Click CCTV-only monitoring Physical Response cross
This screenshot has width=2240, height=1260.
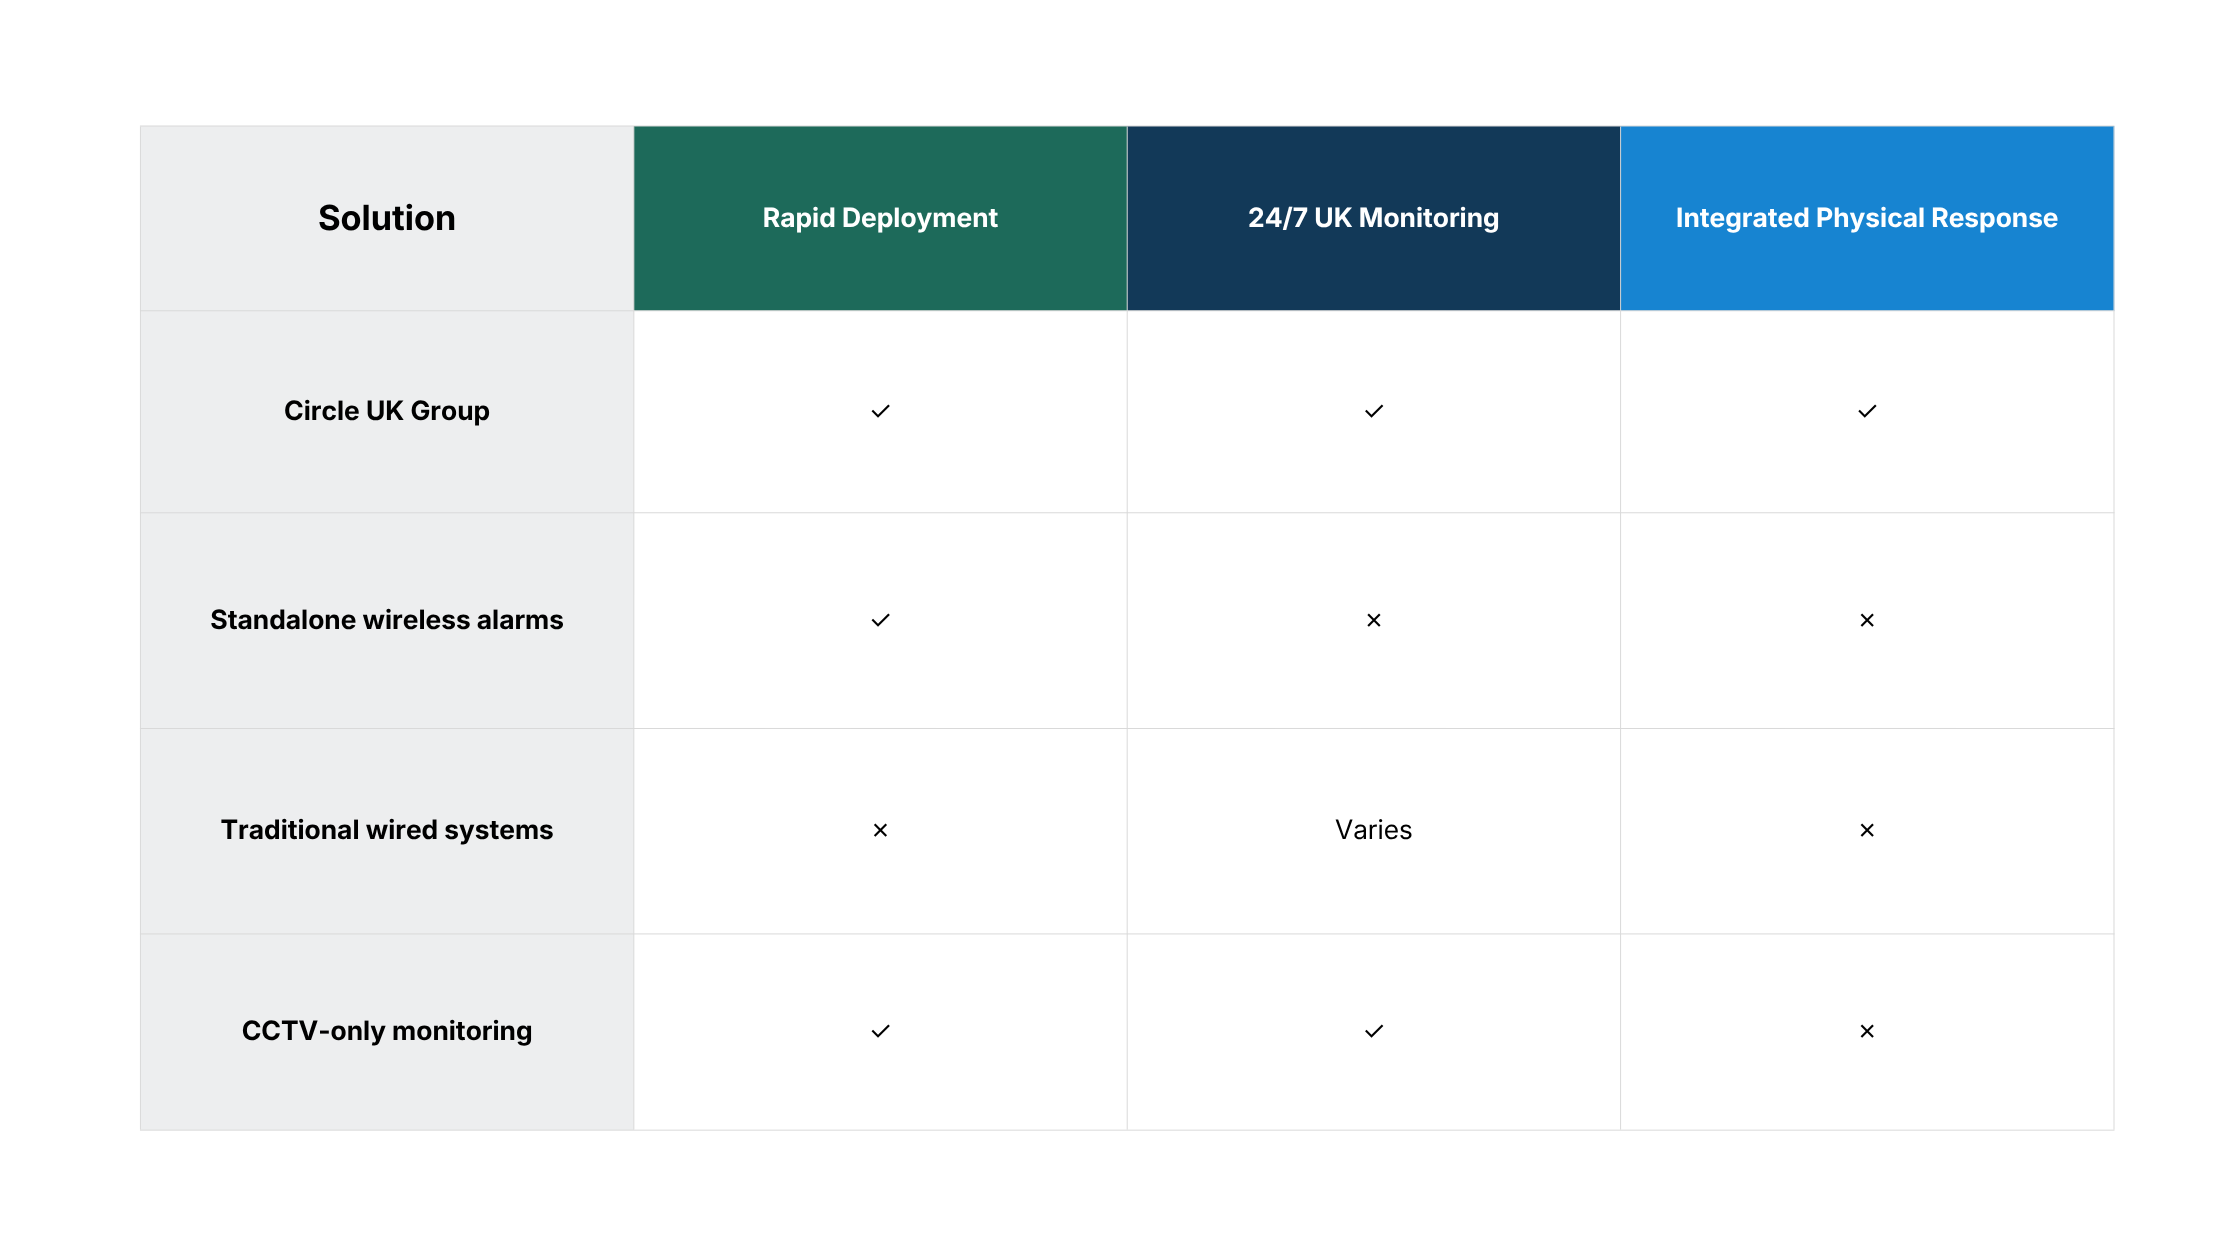1867,1031
